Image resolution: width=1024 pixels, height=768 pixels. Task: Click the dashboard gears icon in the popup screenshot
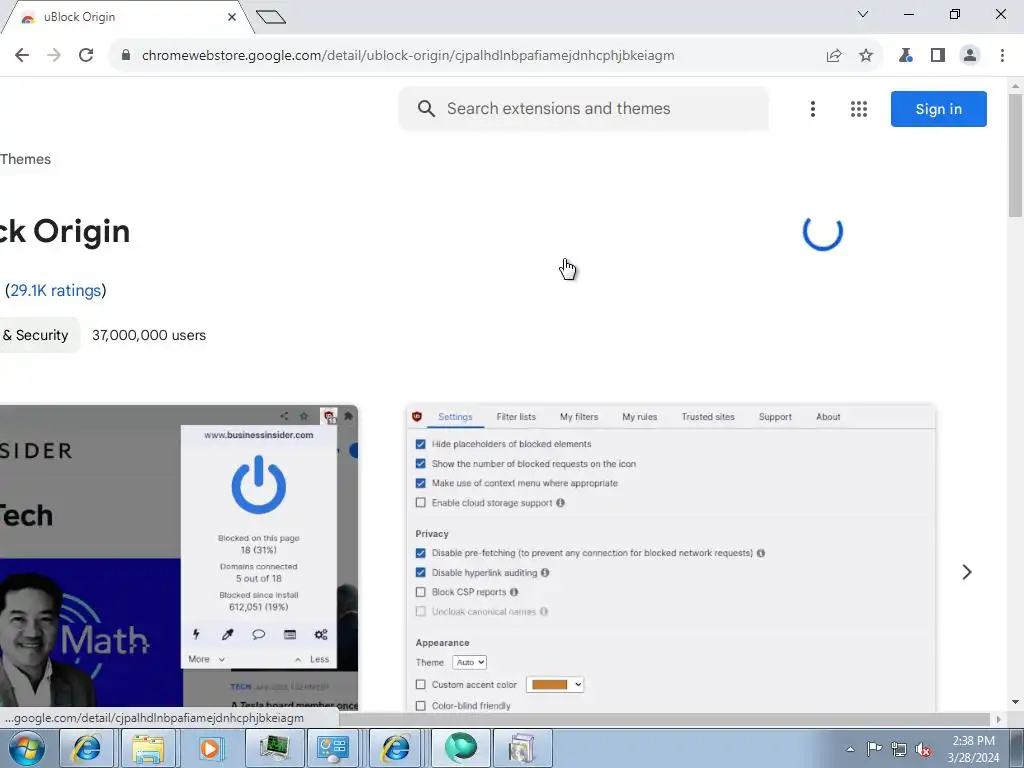(x=321, y=634)
